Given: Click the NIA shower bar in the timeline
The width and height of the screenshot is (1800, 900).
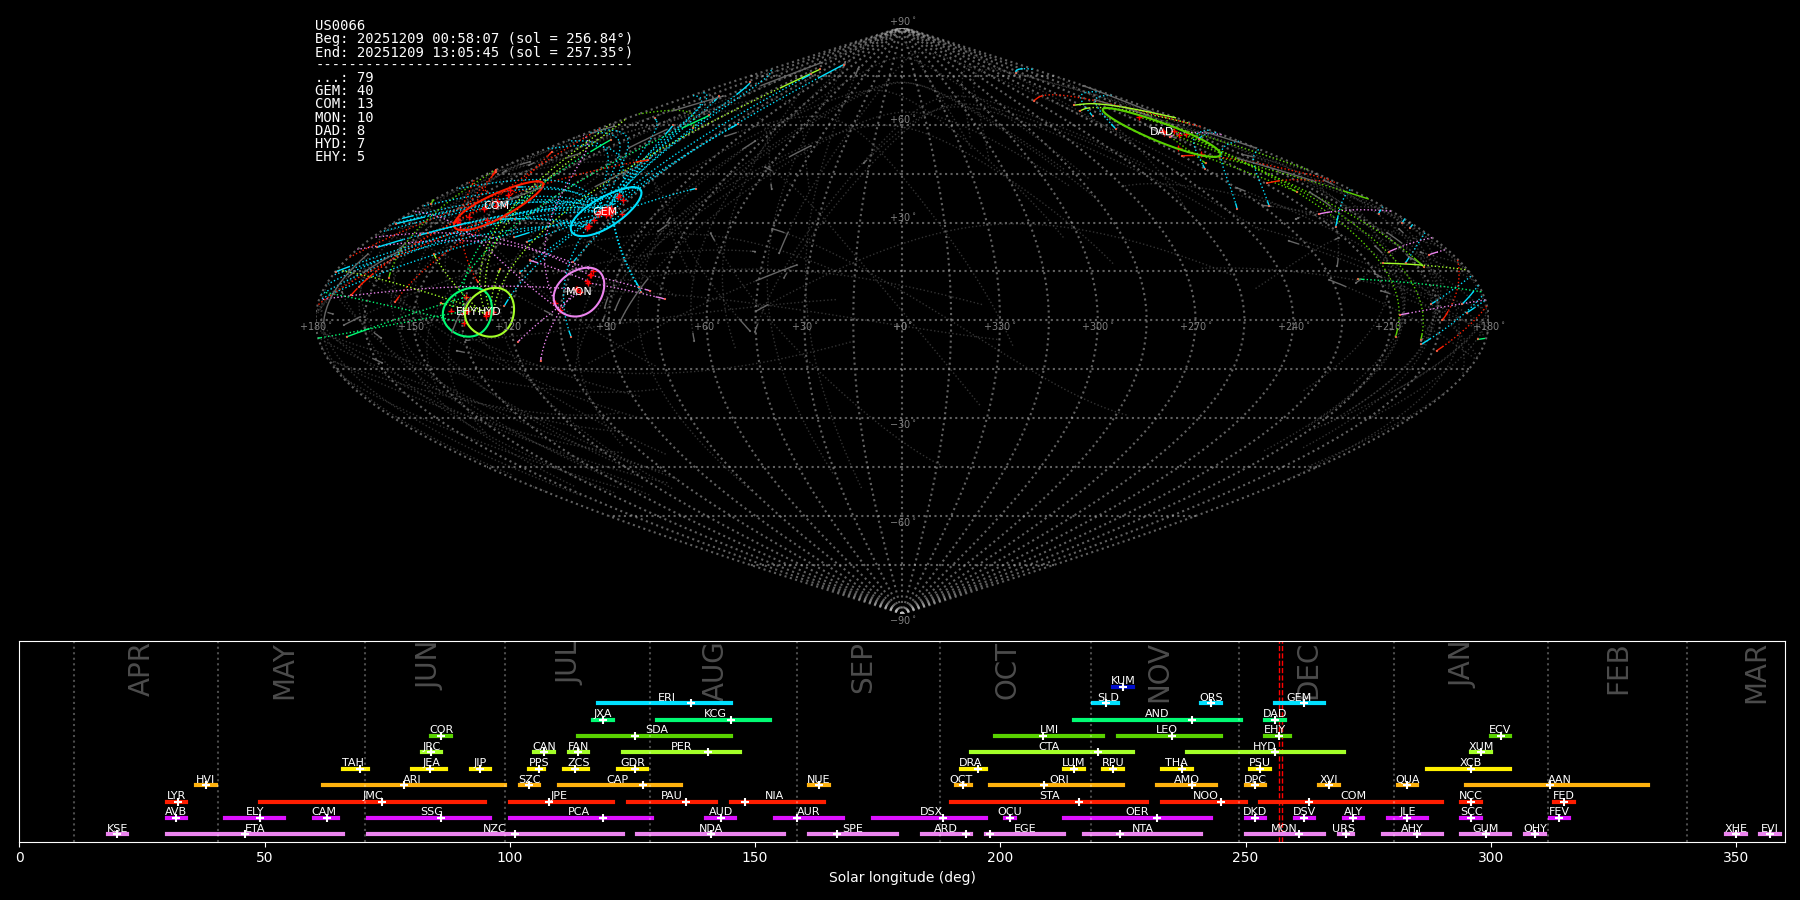Looking at the screenshot, I should pos(777,802).
